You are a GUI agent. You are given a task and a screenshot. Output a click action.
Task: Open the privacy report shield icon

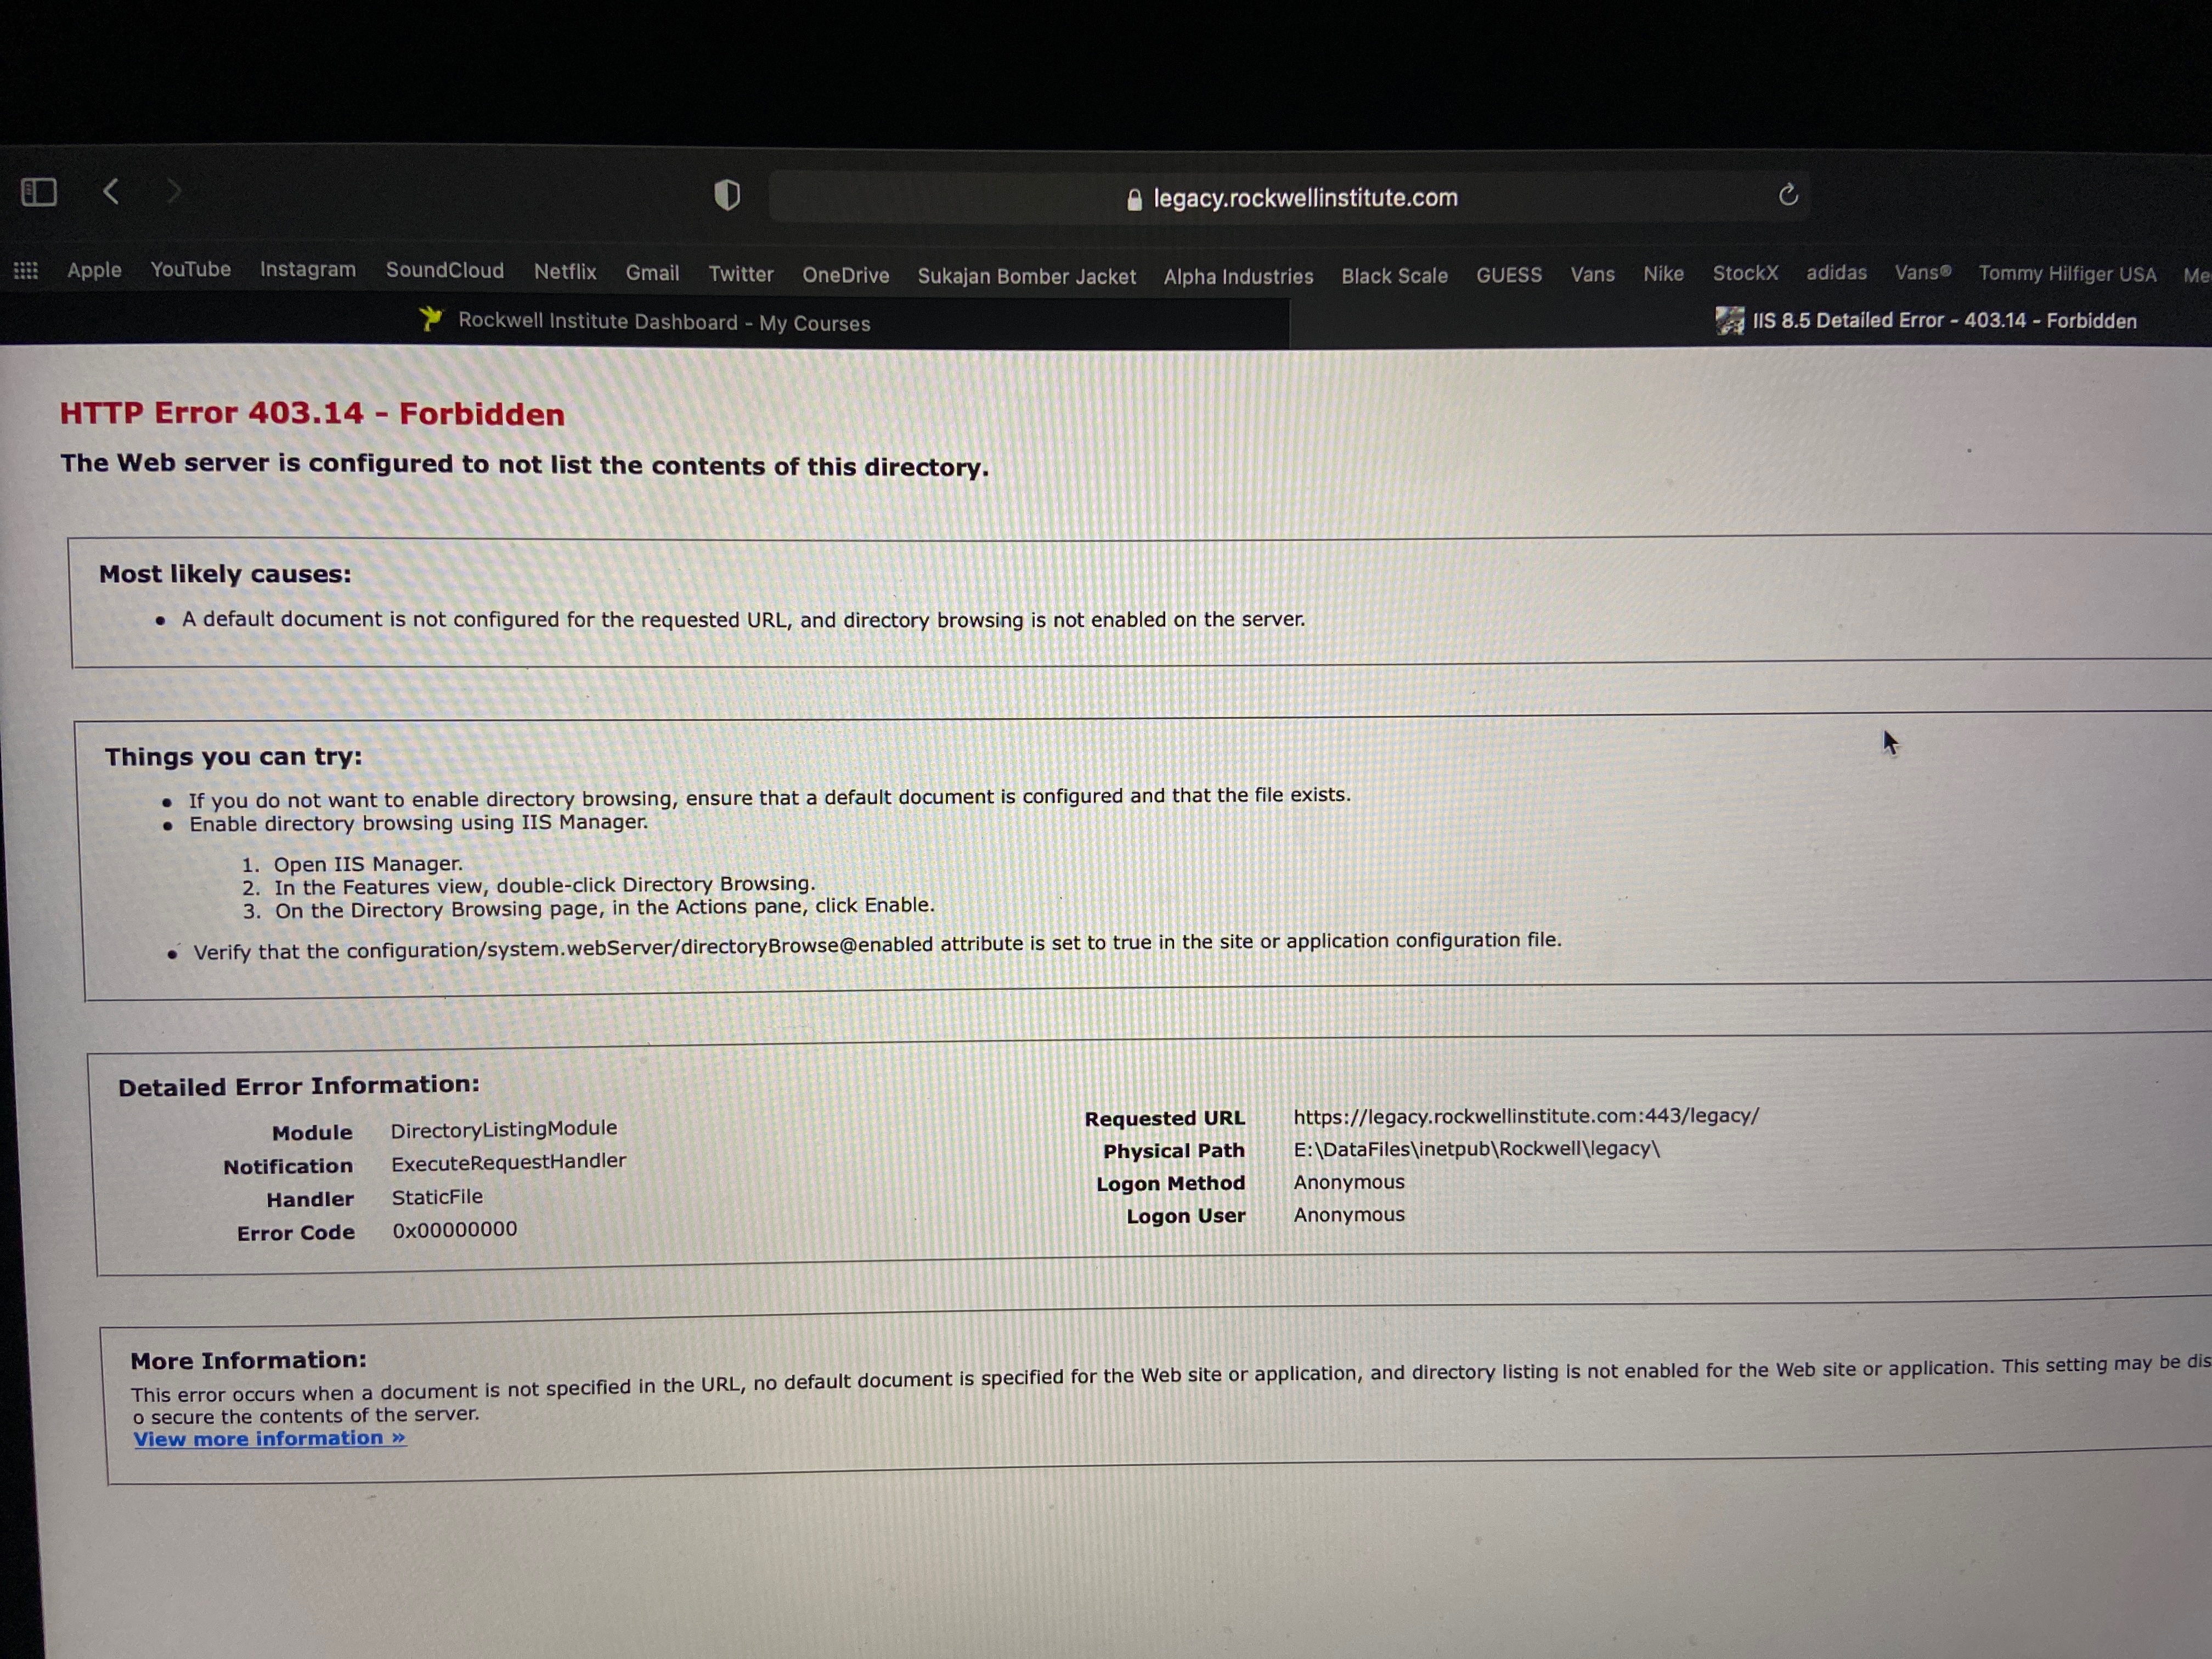pos(727,195)
